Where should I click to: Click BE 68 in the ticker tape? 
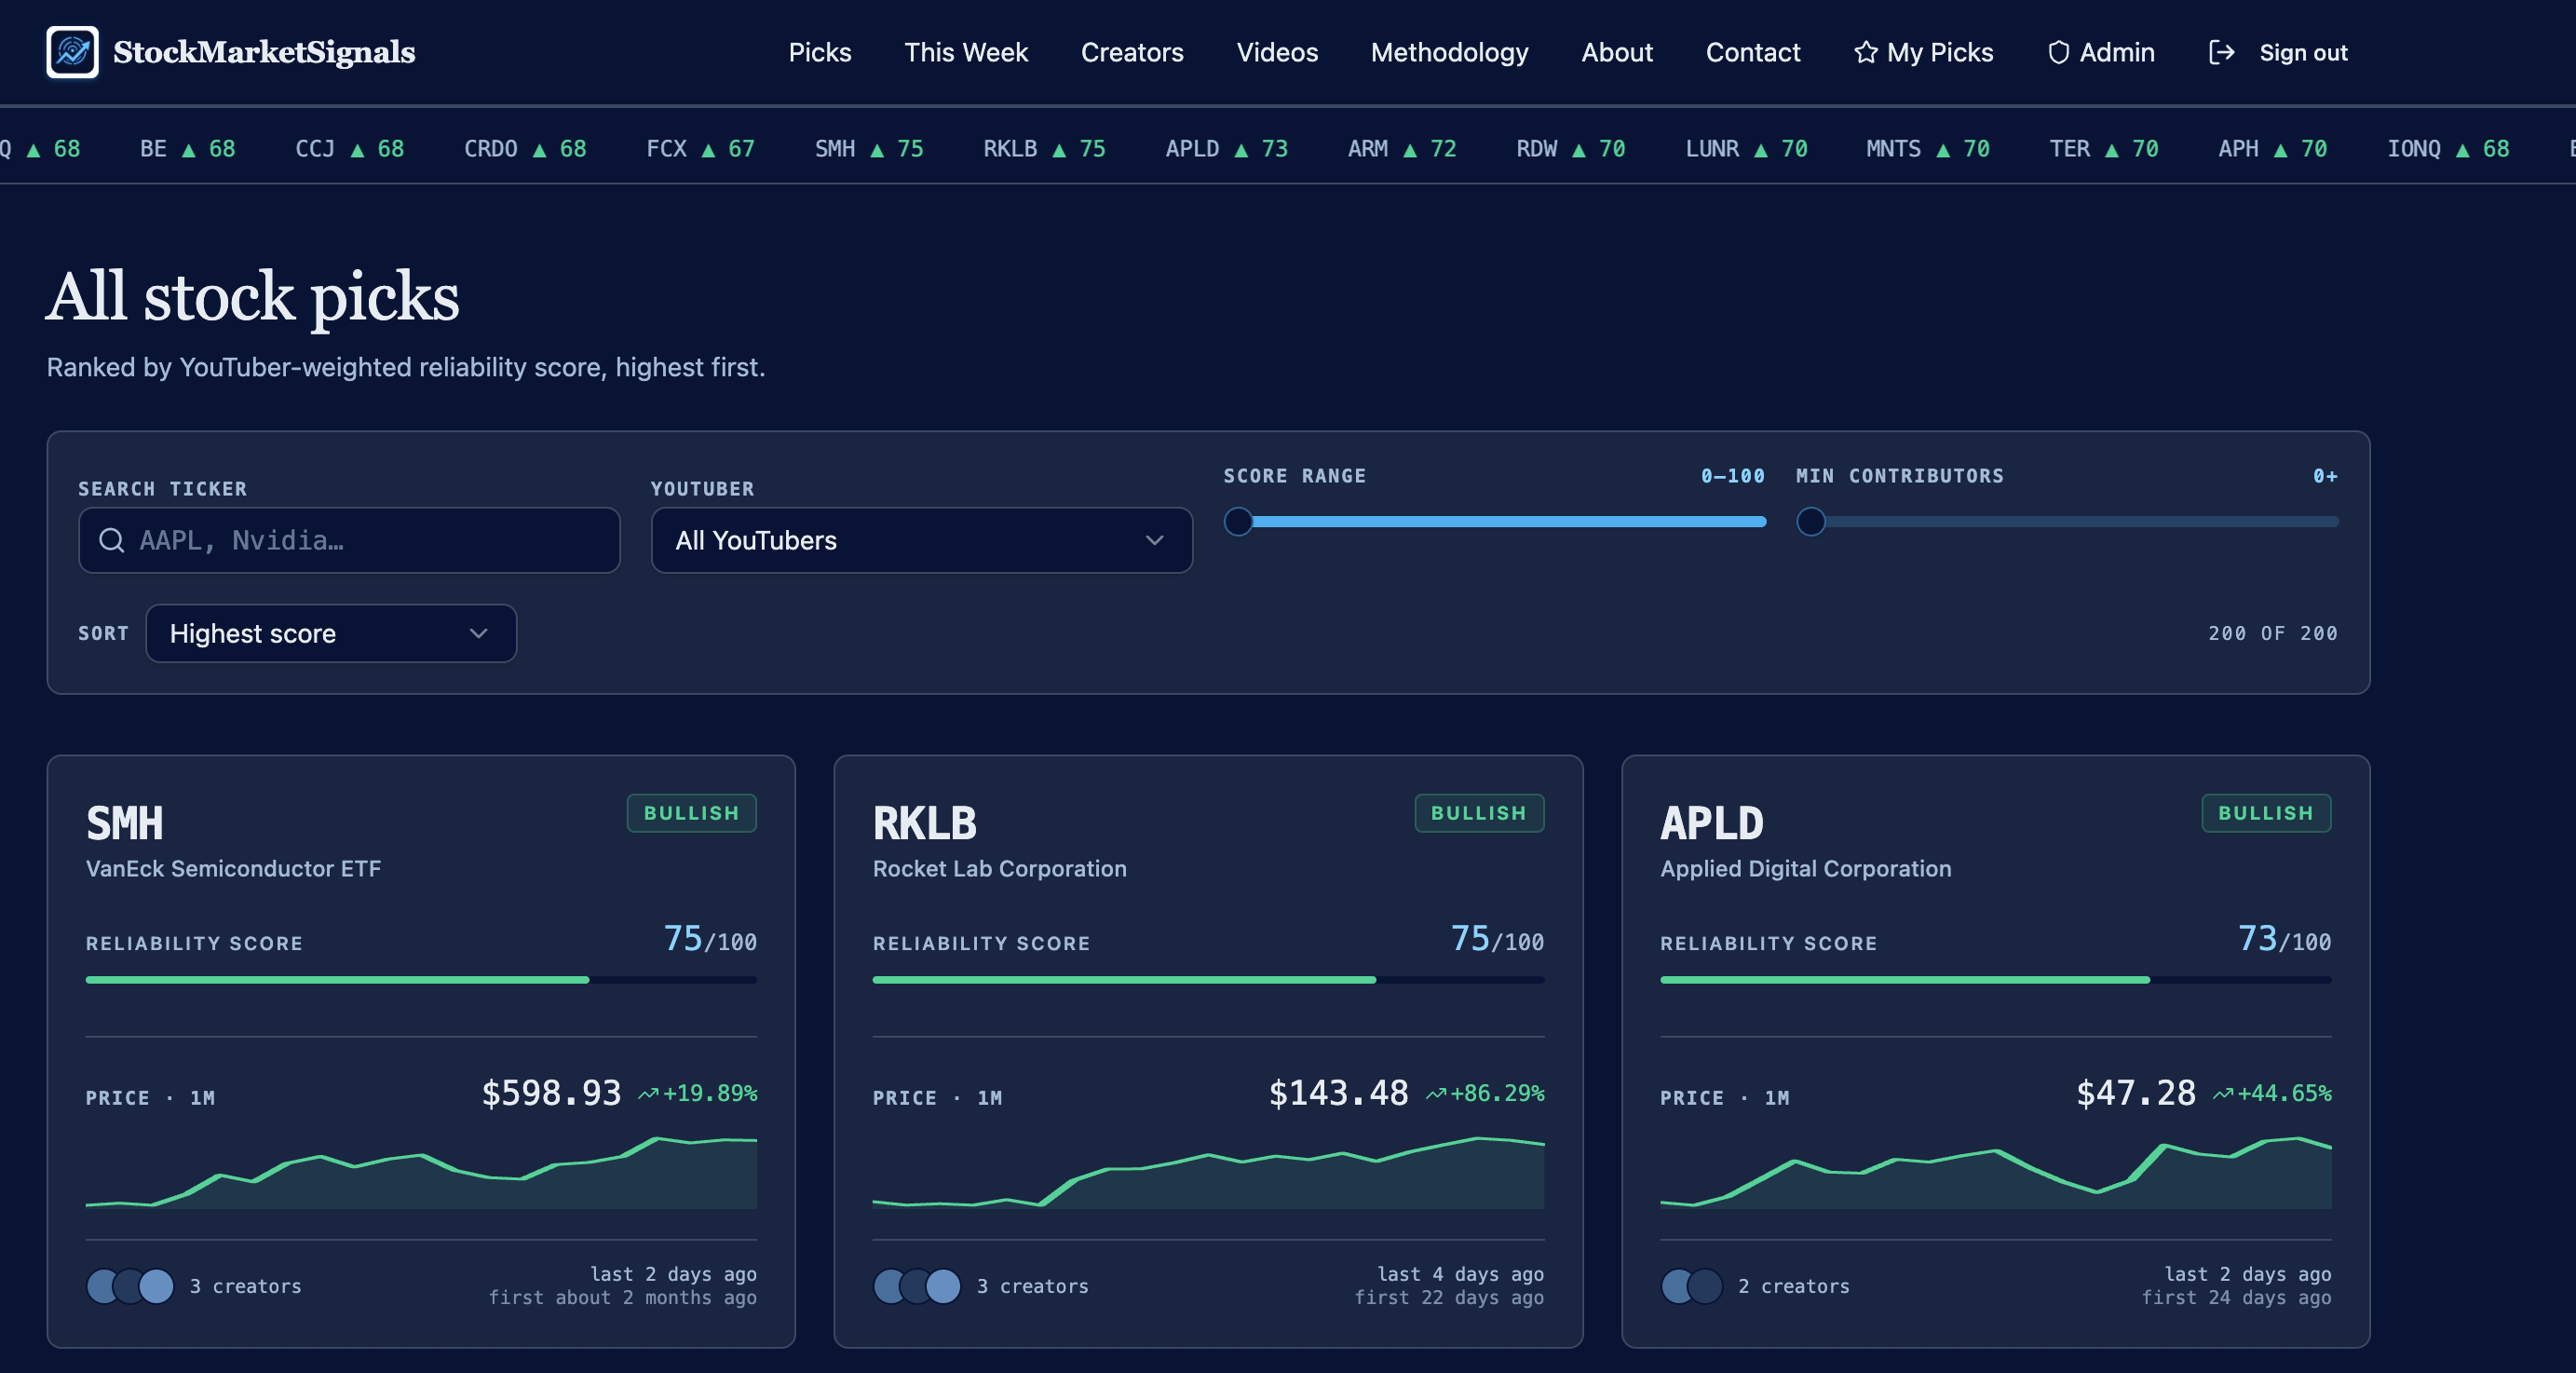[188, 149]
